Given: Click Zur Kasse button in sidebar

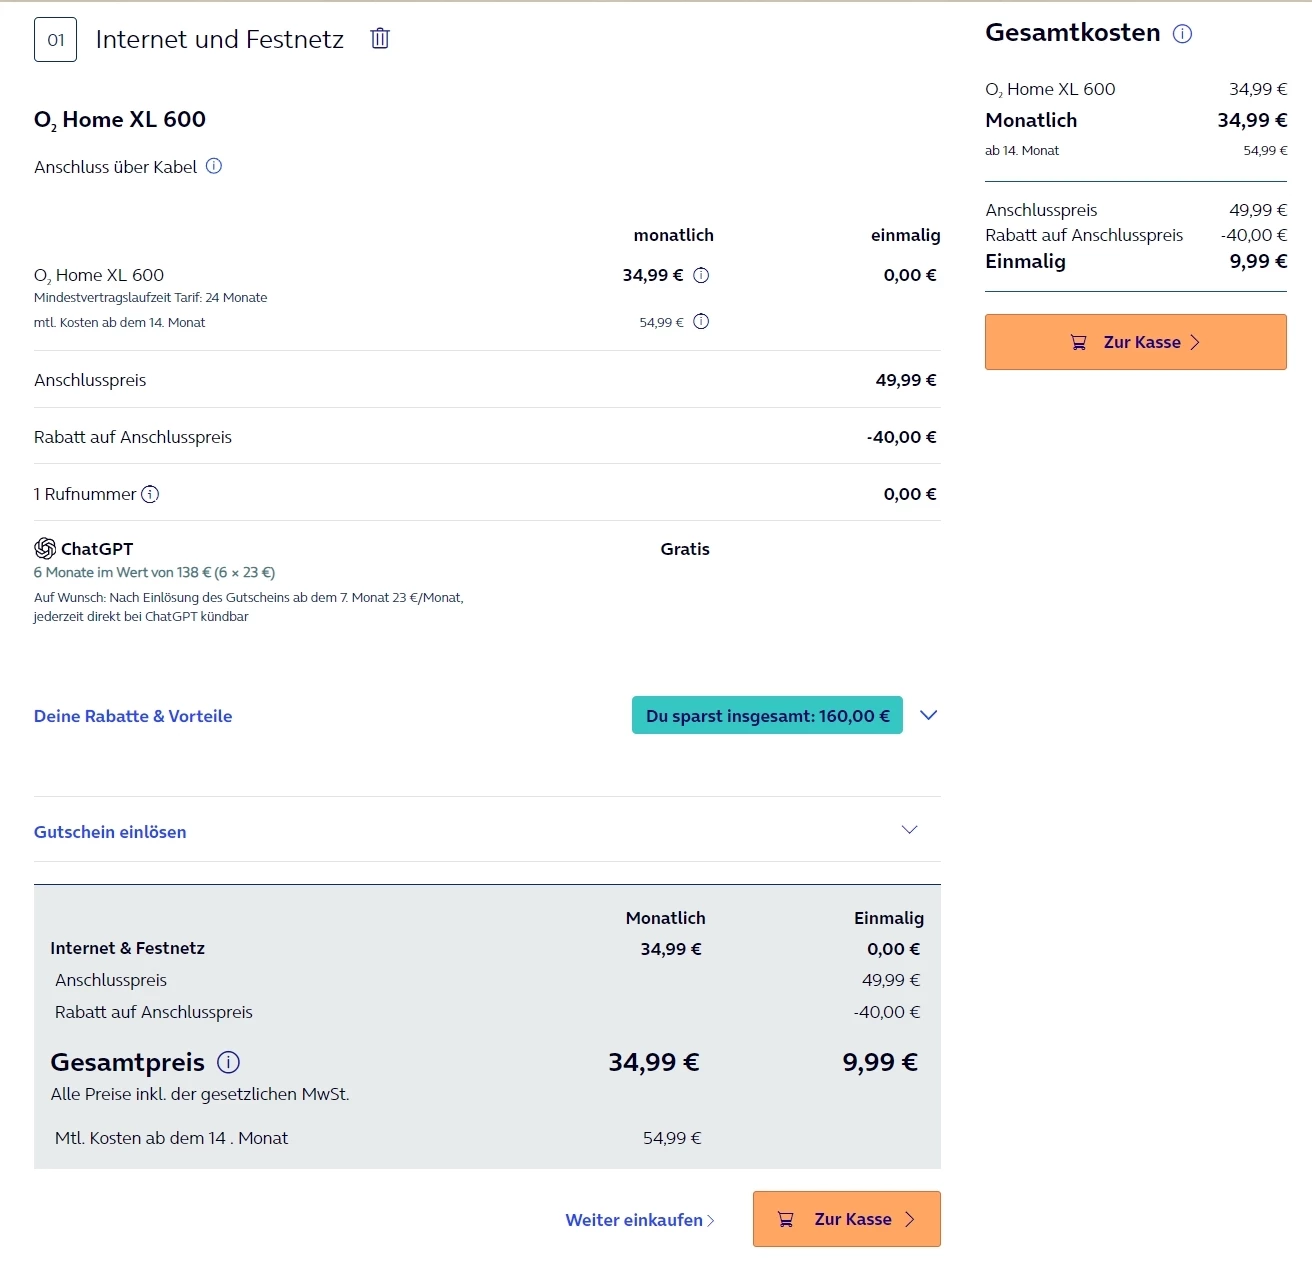Looking at the screenshot, I should point(1135,342).
